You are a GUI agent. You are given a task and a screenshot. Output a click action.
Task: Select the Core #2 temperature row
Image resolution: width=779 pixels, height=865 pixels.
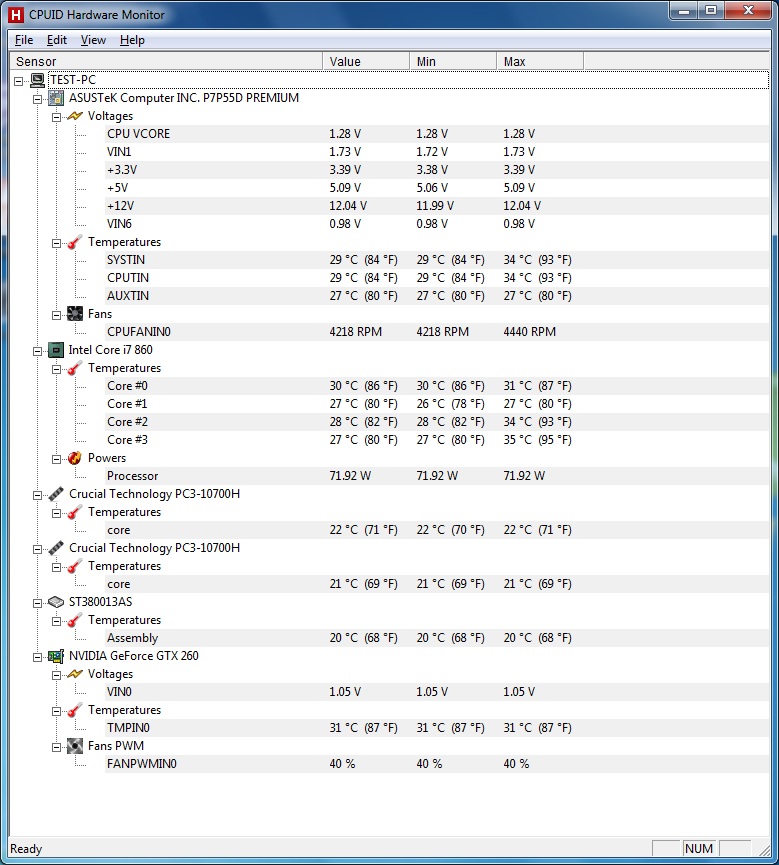[437, 422]
